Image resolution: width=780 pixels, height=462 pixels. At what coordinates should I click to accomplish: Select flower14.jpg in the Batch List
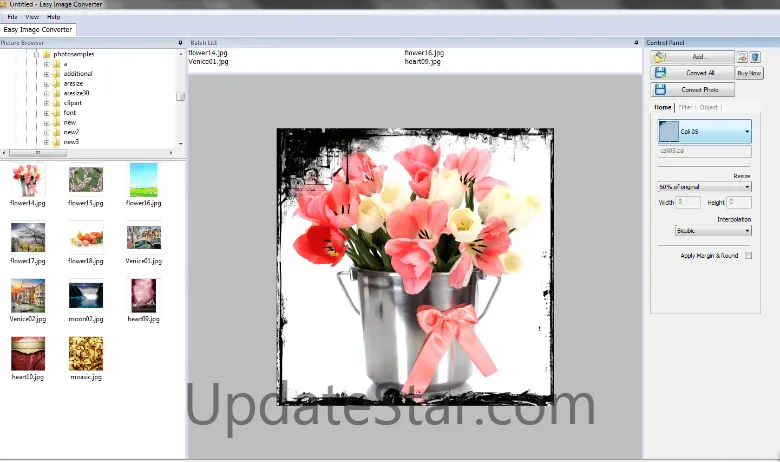pos(208,53)
